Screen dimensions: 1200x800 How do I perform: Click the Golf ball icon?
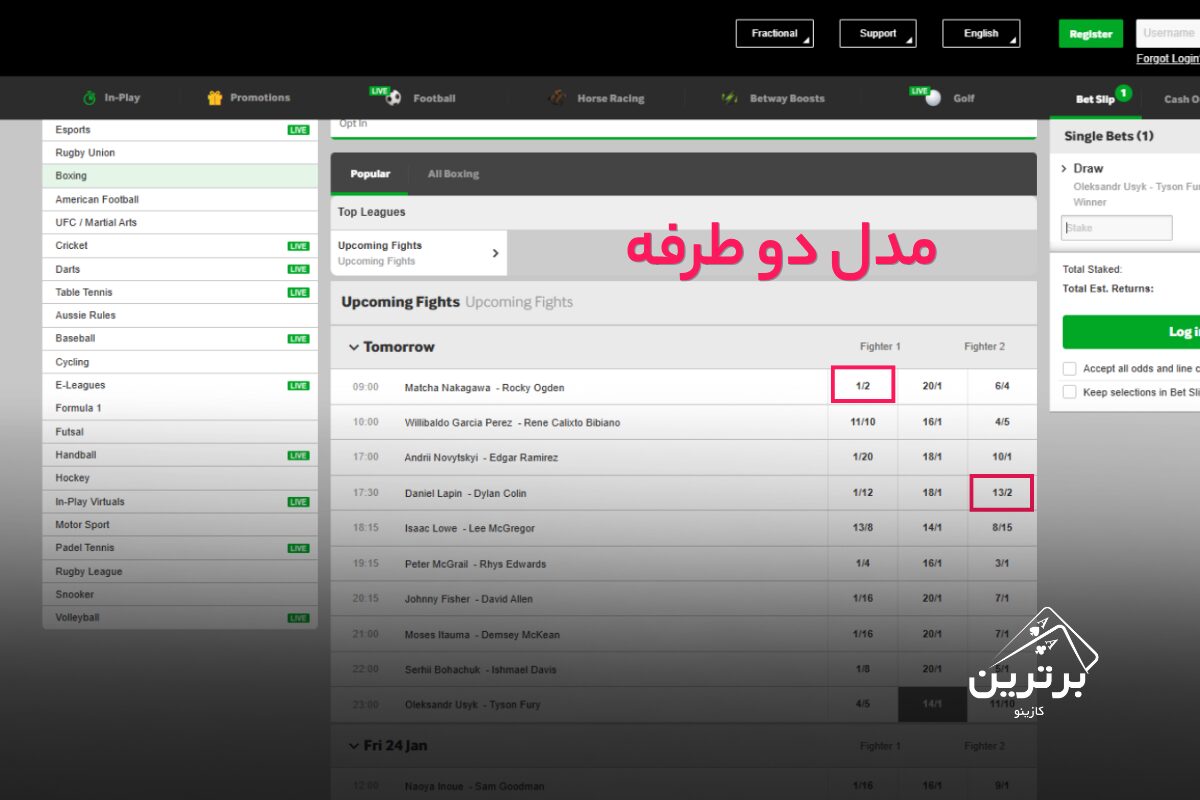tap(933, 98)
